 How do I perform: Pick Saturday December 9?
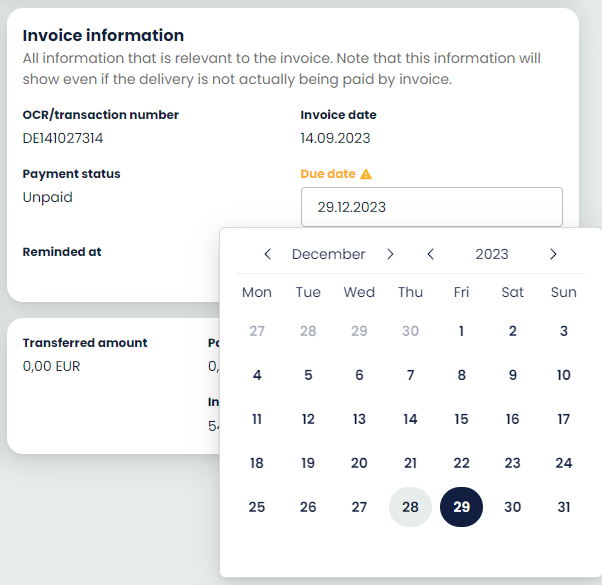[x=512, y=375]
